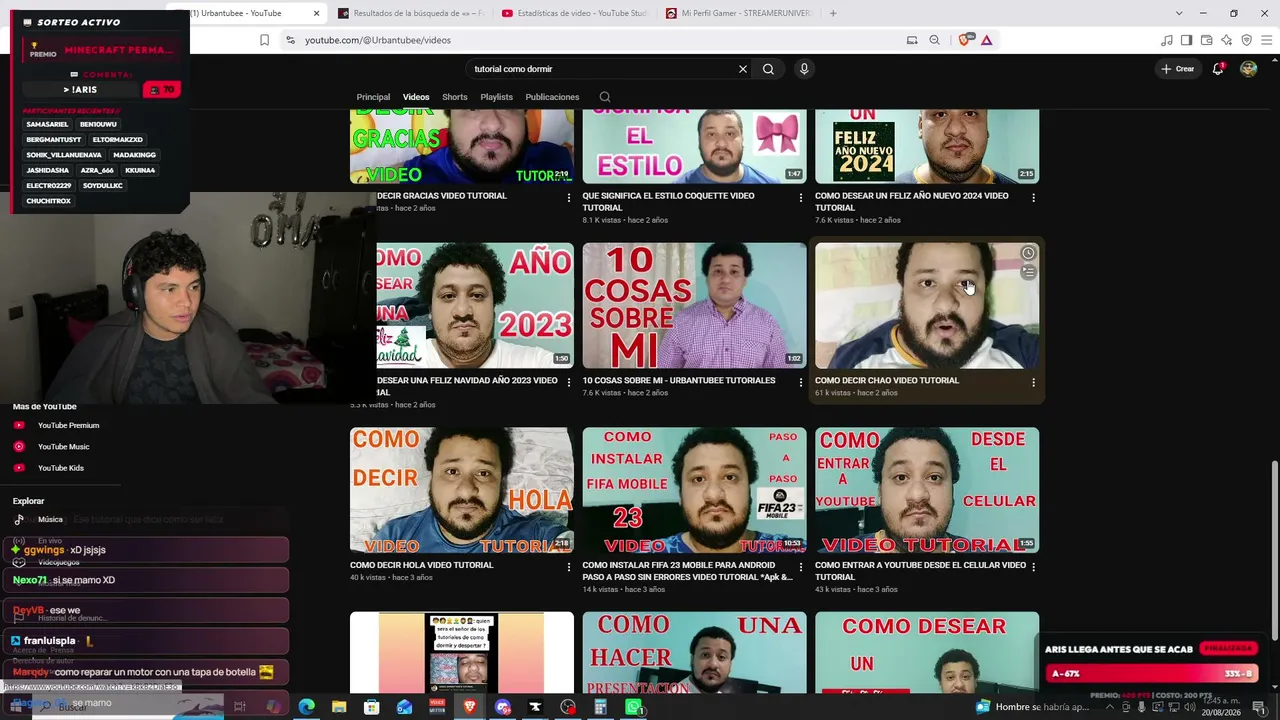The image size is (1280, 720).
Task: Click the cast/install screen icon in address bar
Action: point(911,40)
